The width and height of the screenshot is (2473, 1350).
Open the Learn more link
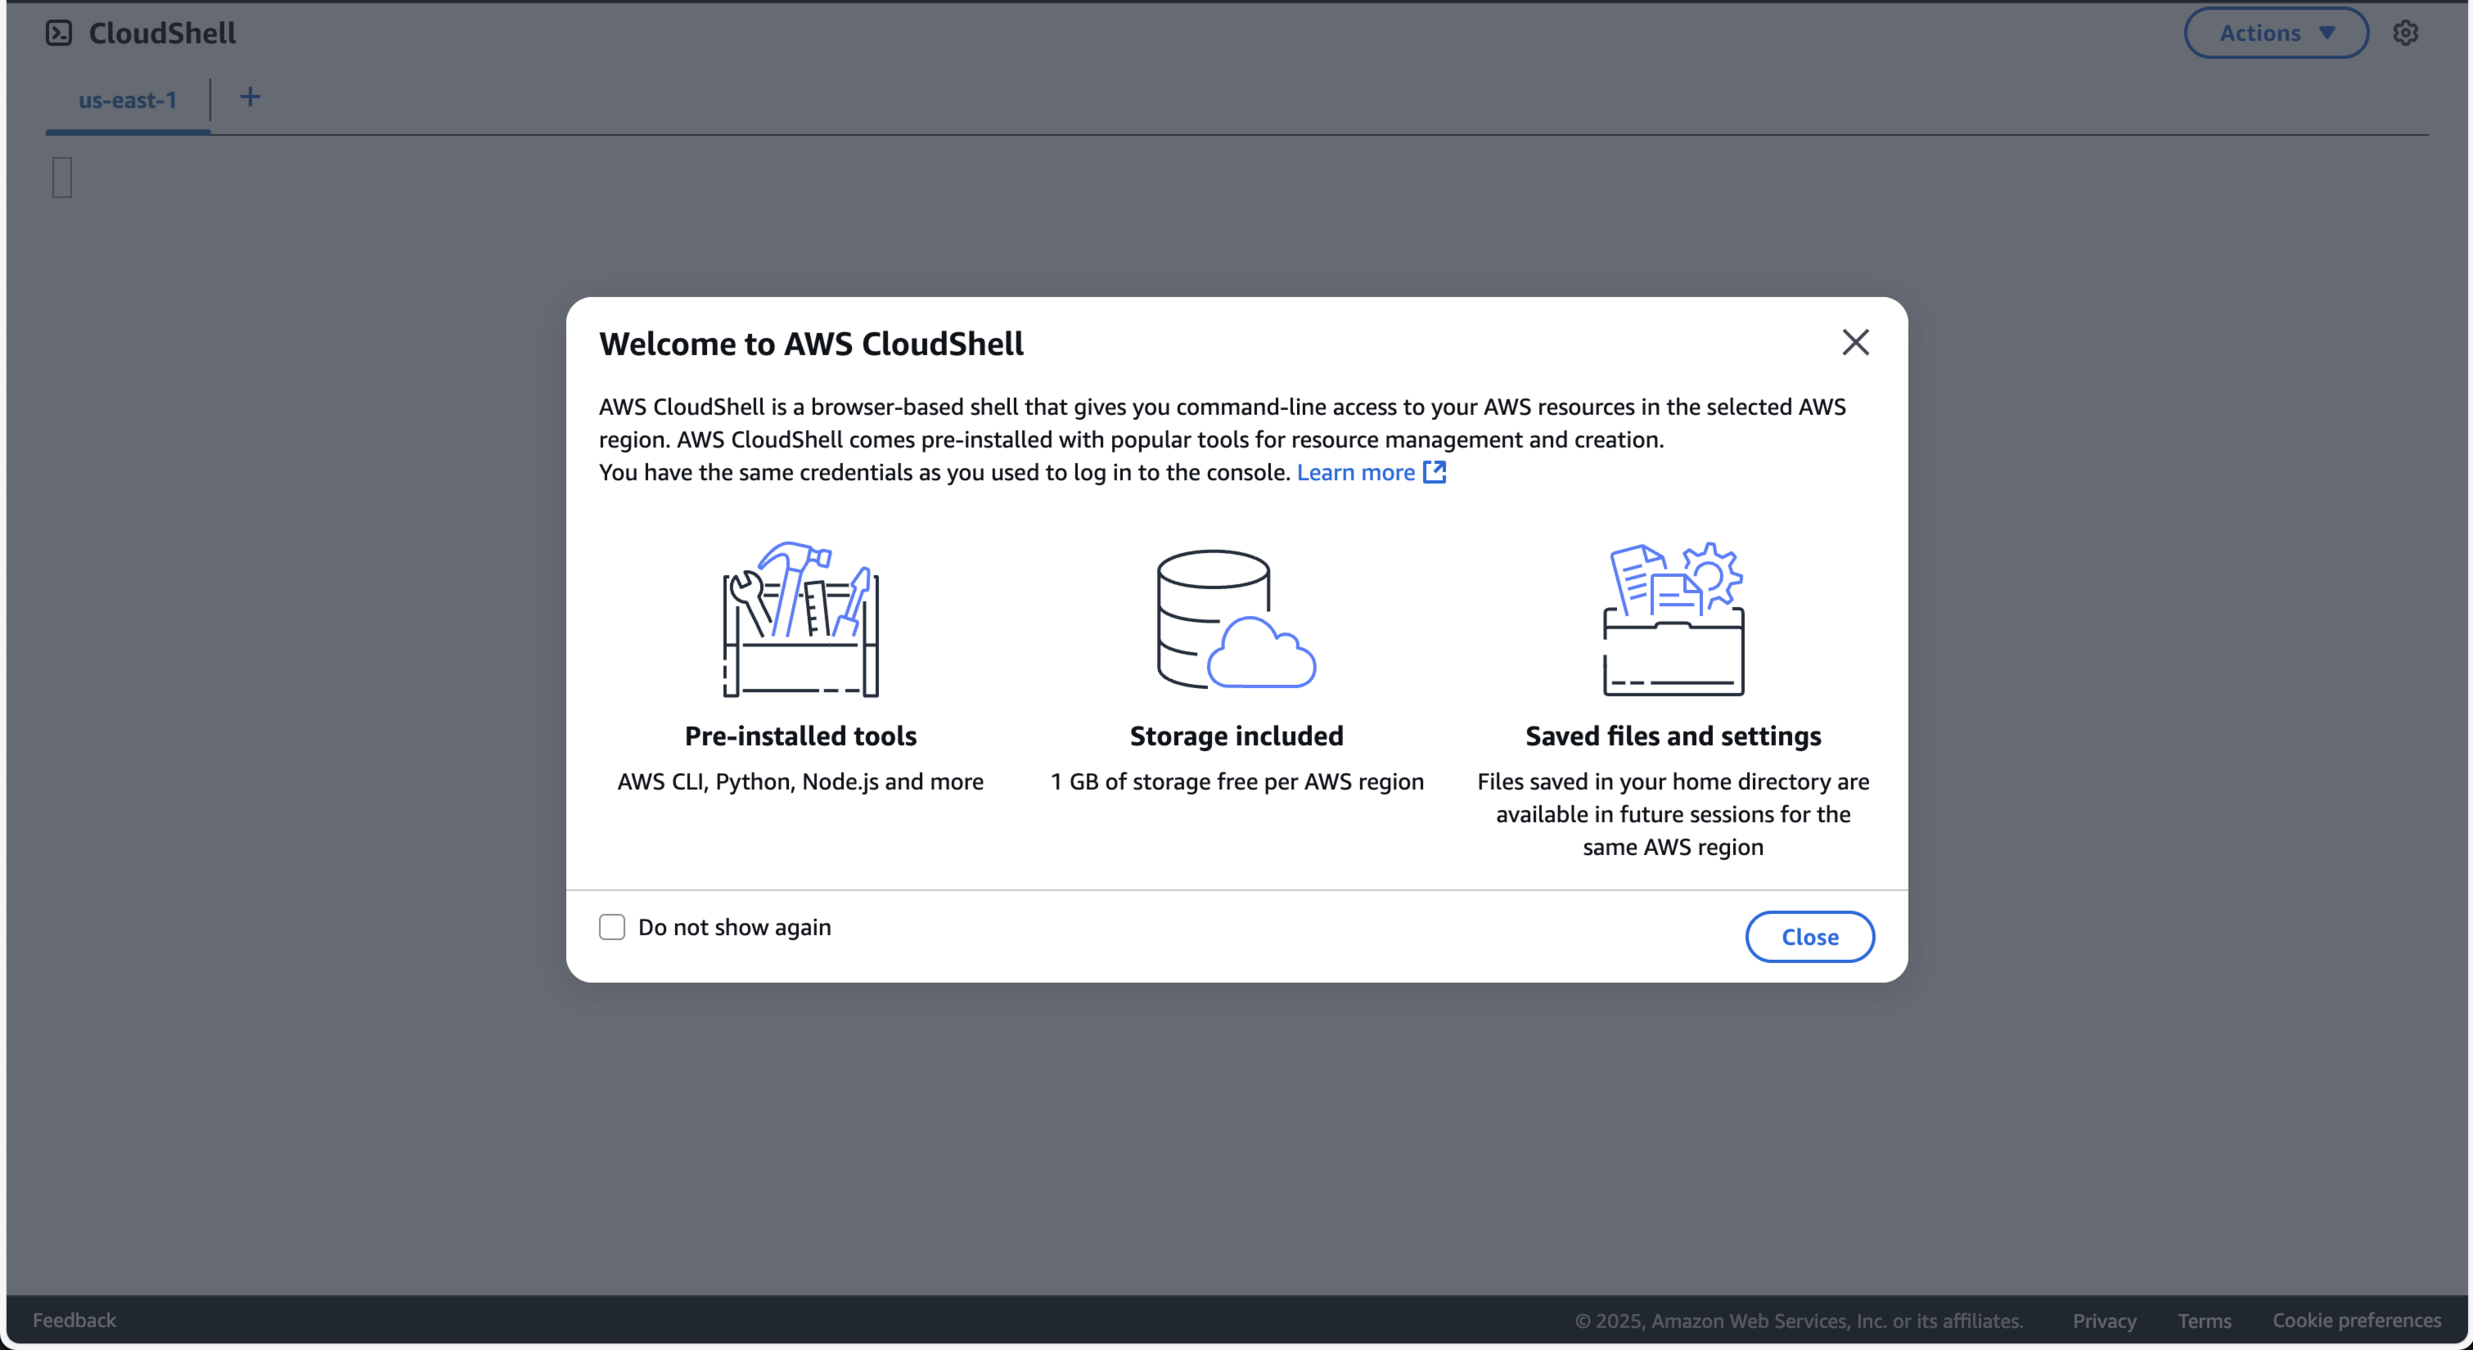coord(1355,472)
